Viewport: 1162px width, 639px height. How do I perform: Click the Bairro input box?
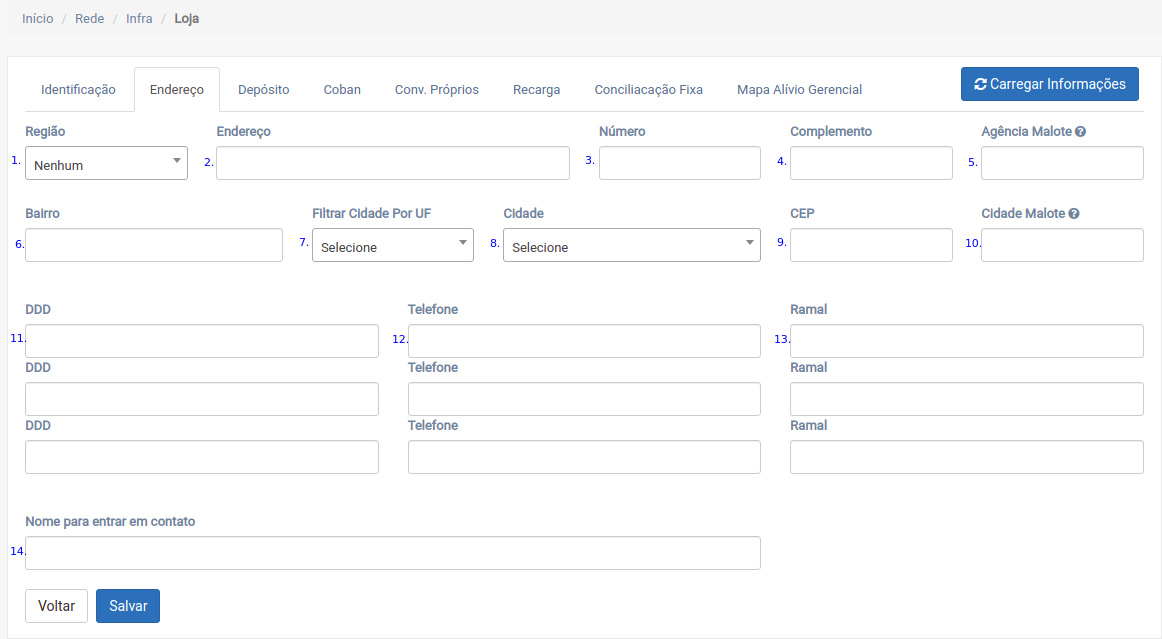[x=154, y=245]
